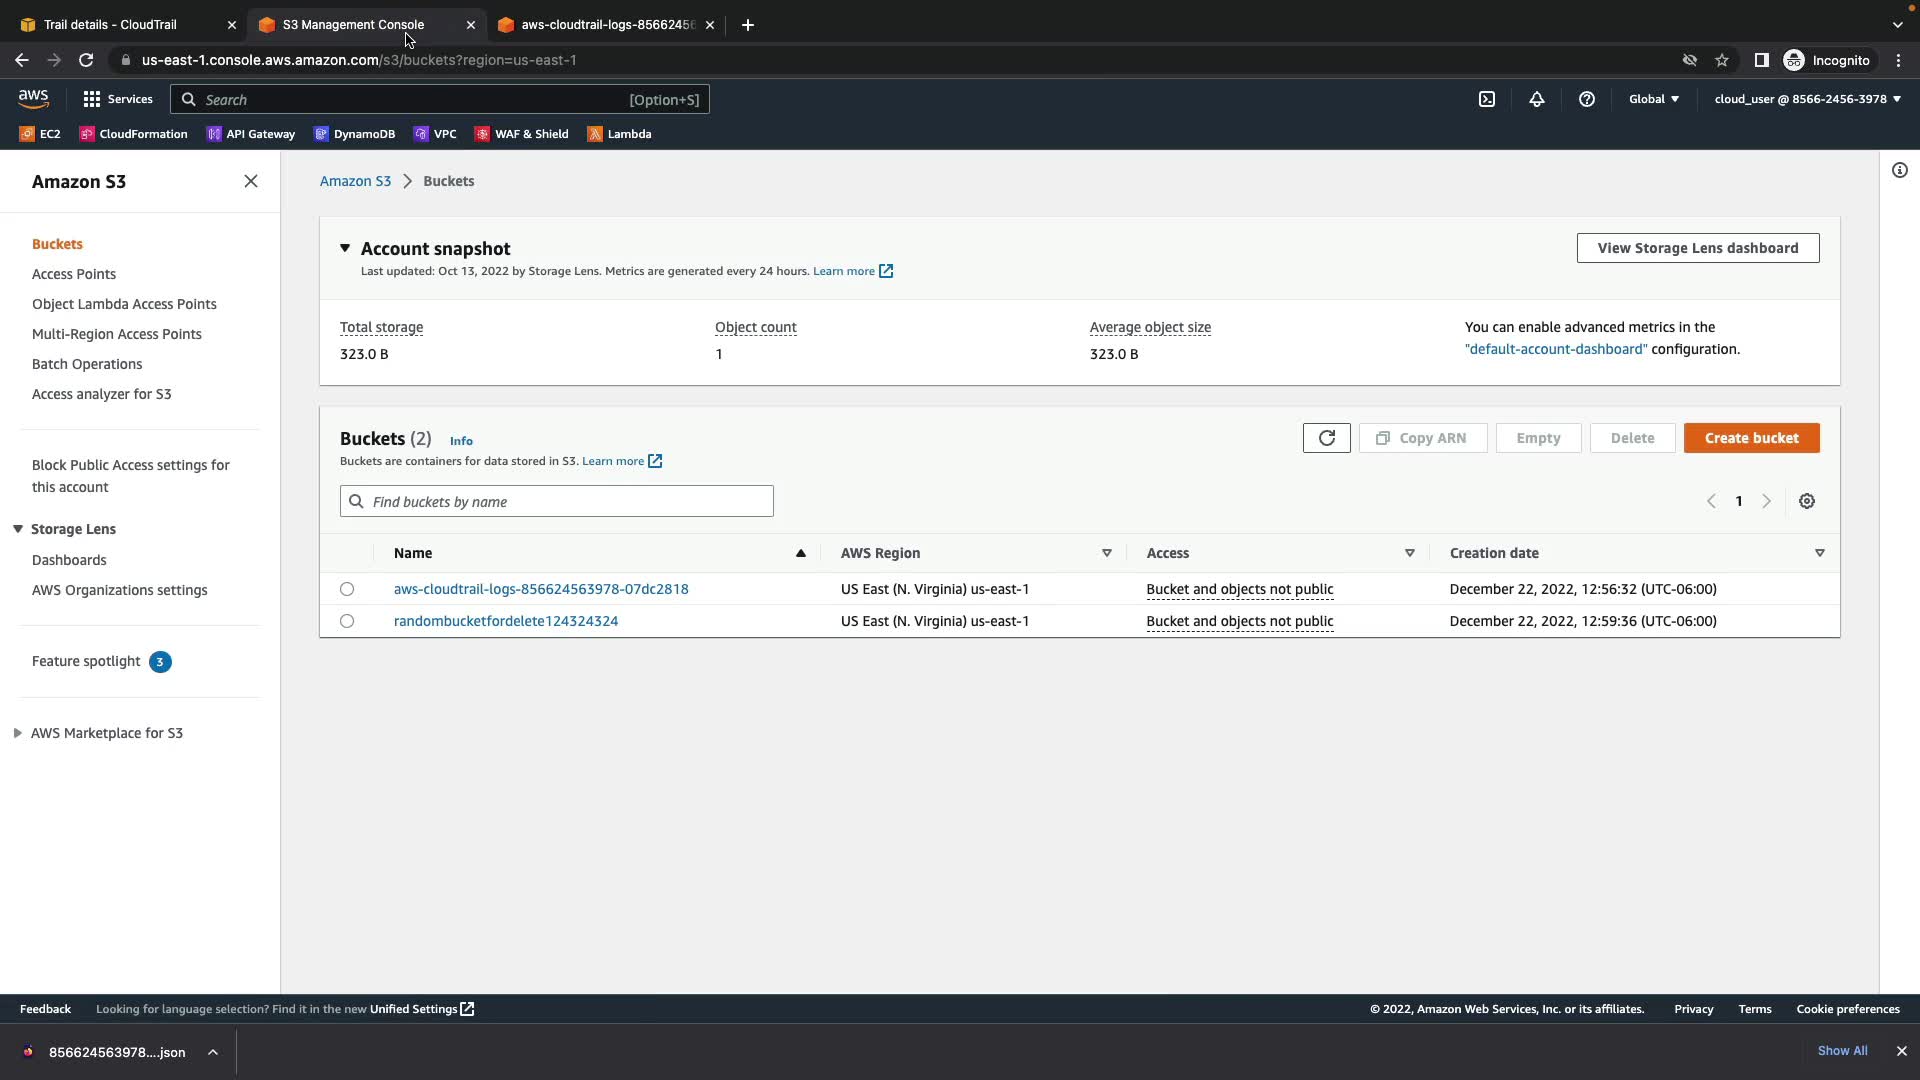Open bucket table preferences gear

tap(1807, 501)
